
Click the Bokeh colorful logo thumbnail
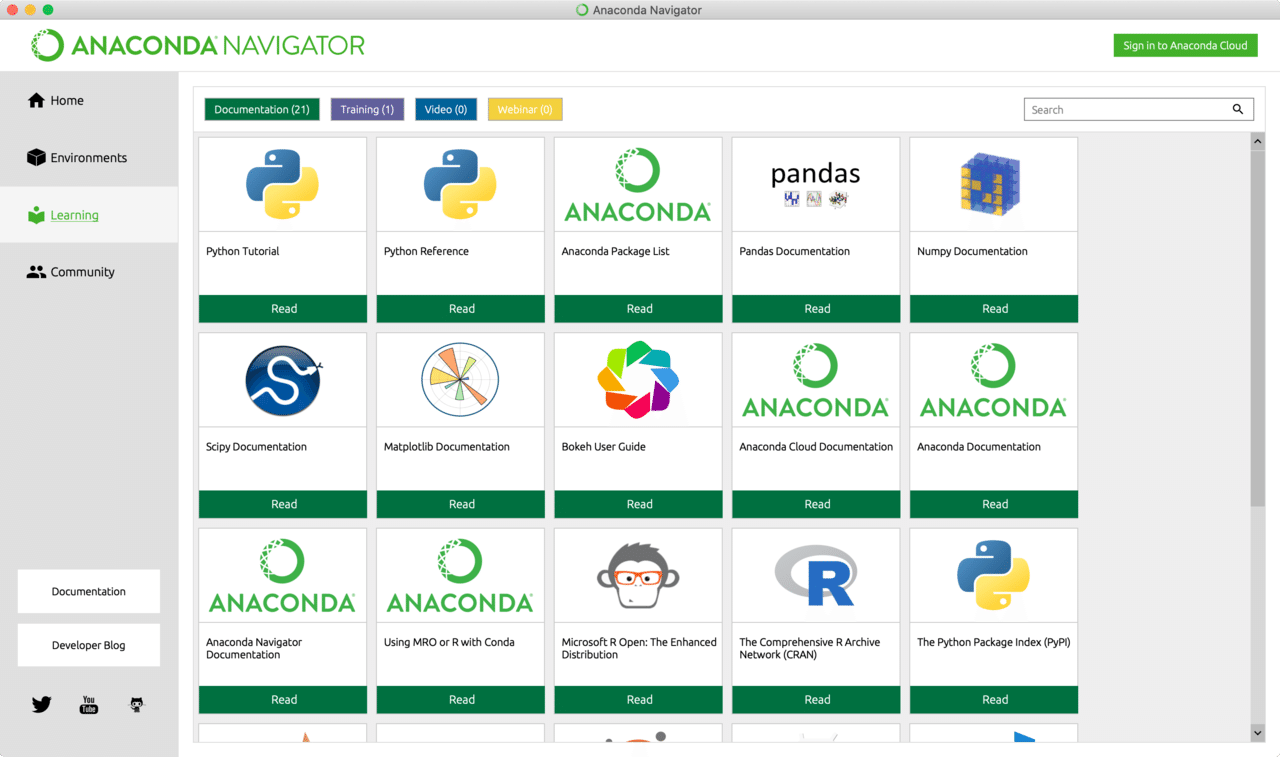tap(638, 380)
